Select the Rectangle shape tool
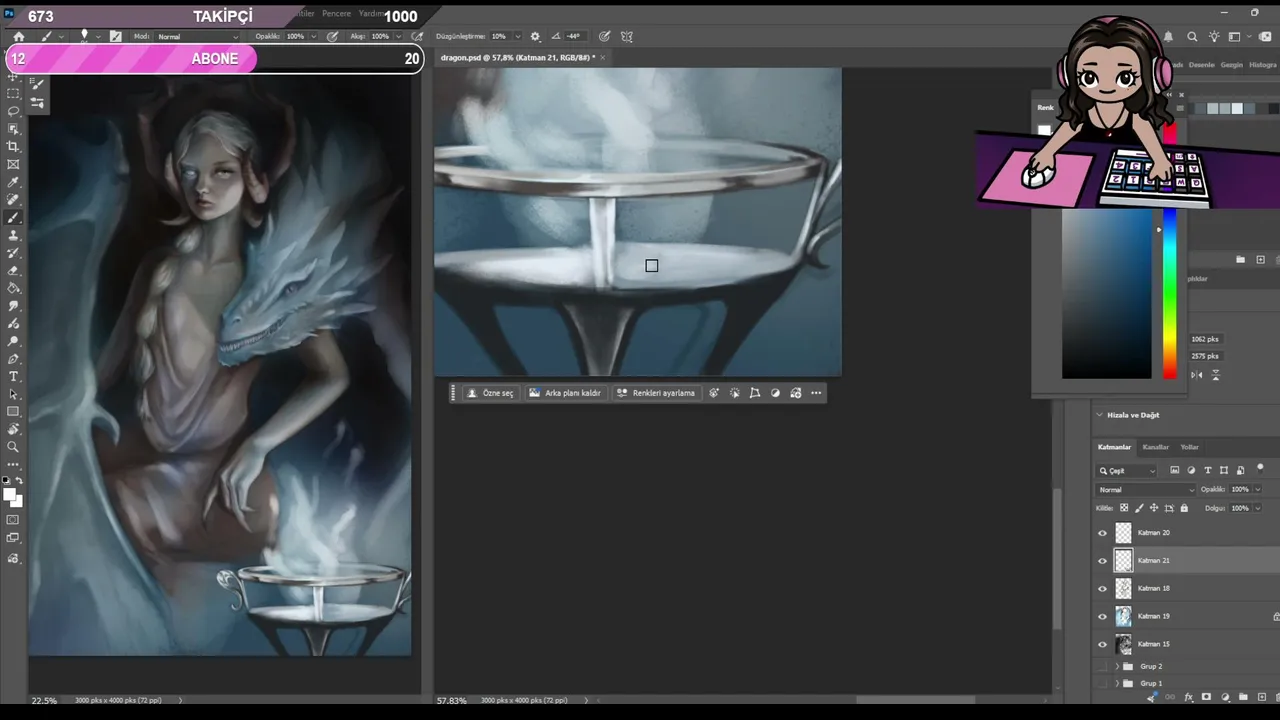The width and height of the screenshot is (1280, 720). click(x=13, y=412)
